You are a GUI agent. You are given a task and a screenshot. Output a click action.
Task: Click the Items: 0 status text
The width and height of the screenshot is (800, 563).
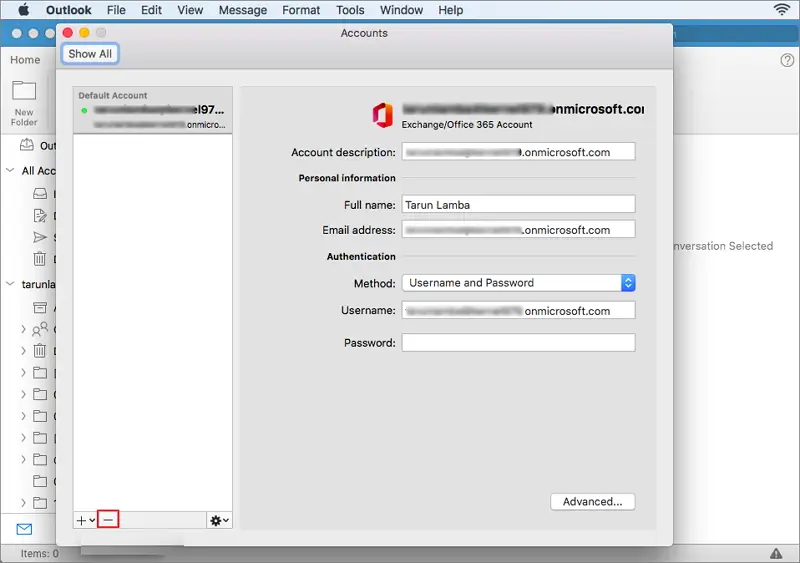pos(39,553)
